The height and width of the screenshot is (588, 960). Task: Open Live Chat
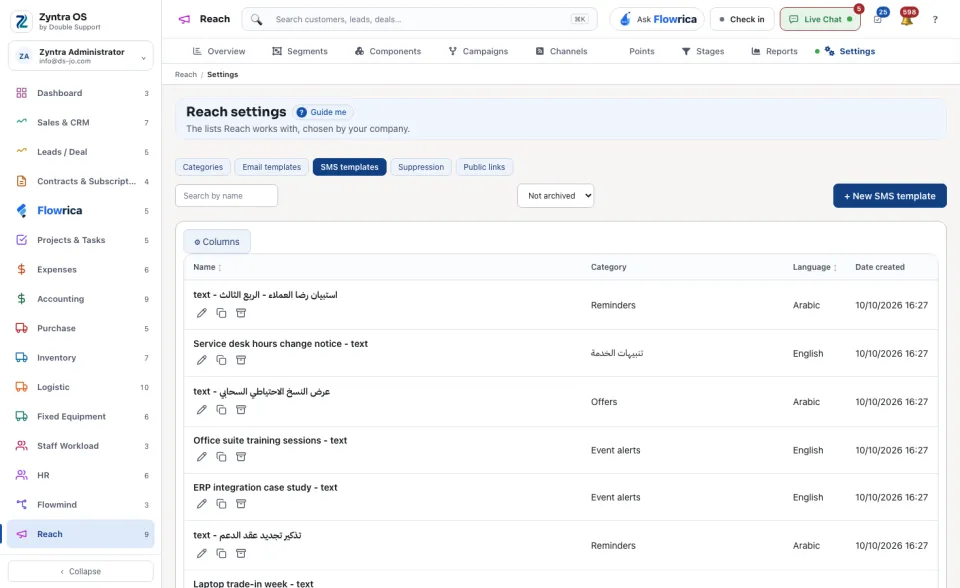pos(820,20)
